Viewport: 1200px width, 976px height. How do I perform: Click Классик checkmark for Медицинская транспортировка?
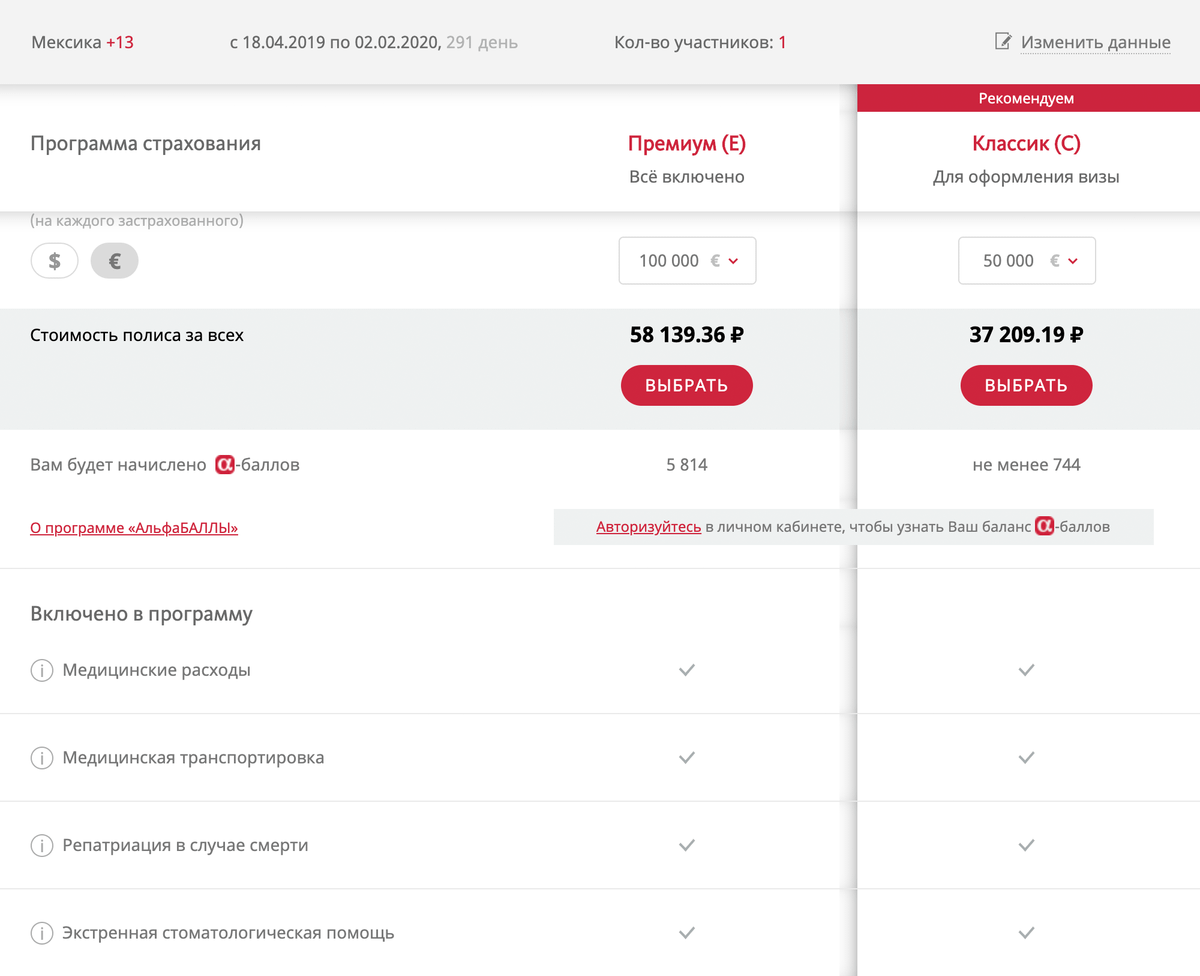(x=1026, y=758)
